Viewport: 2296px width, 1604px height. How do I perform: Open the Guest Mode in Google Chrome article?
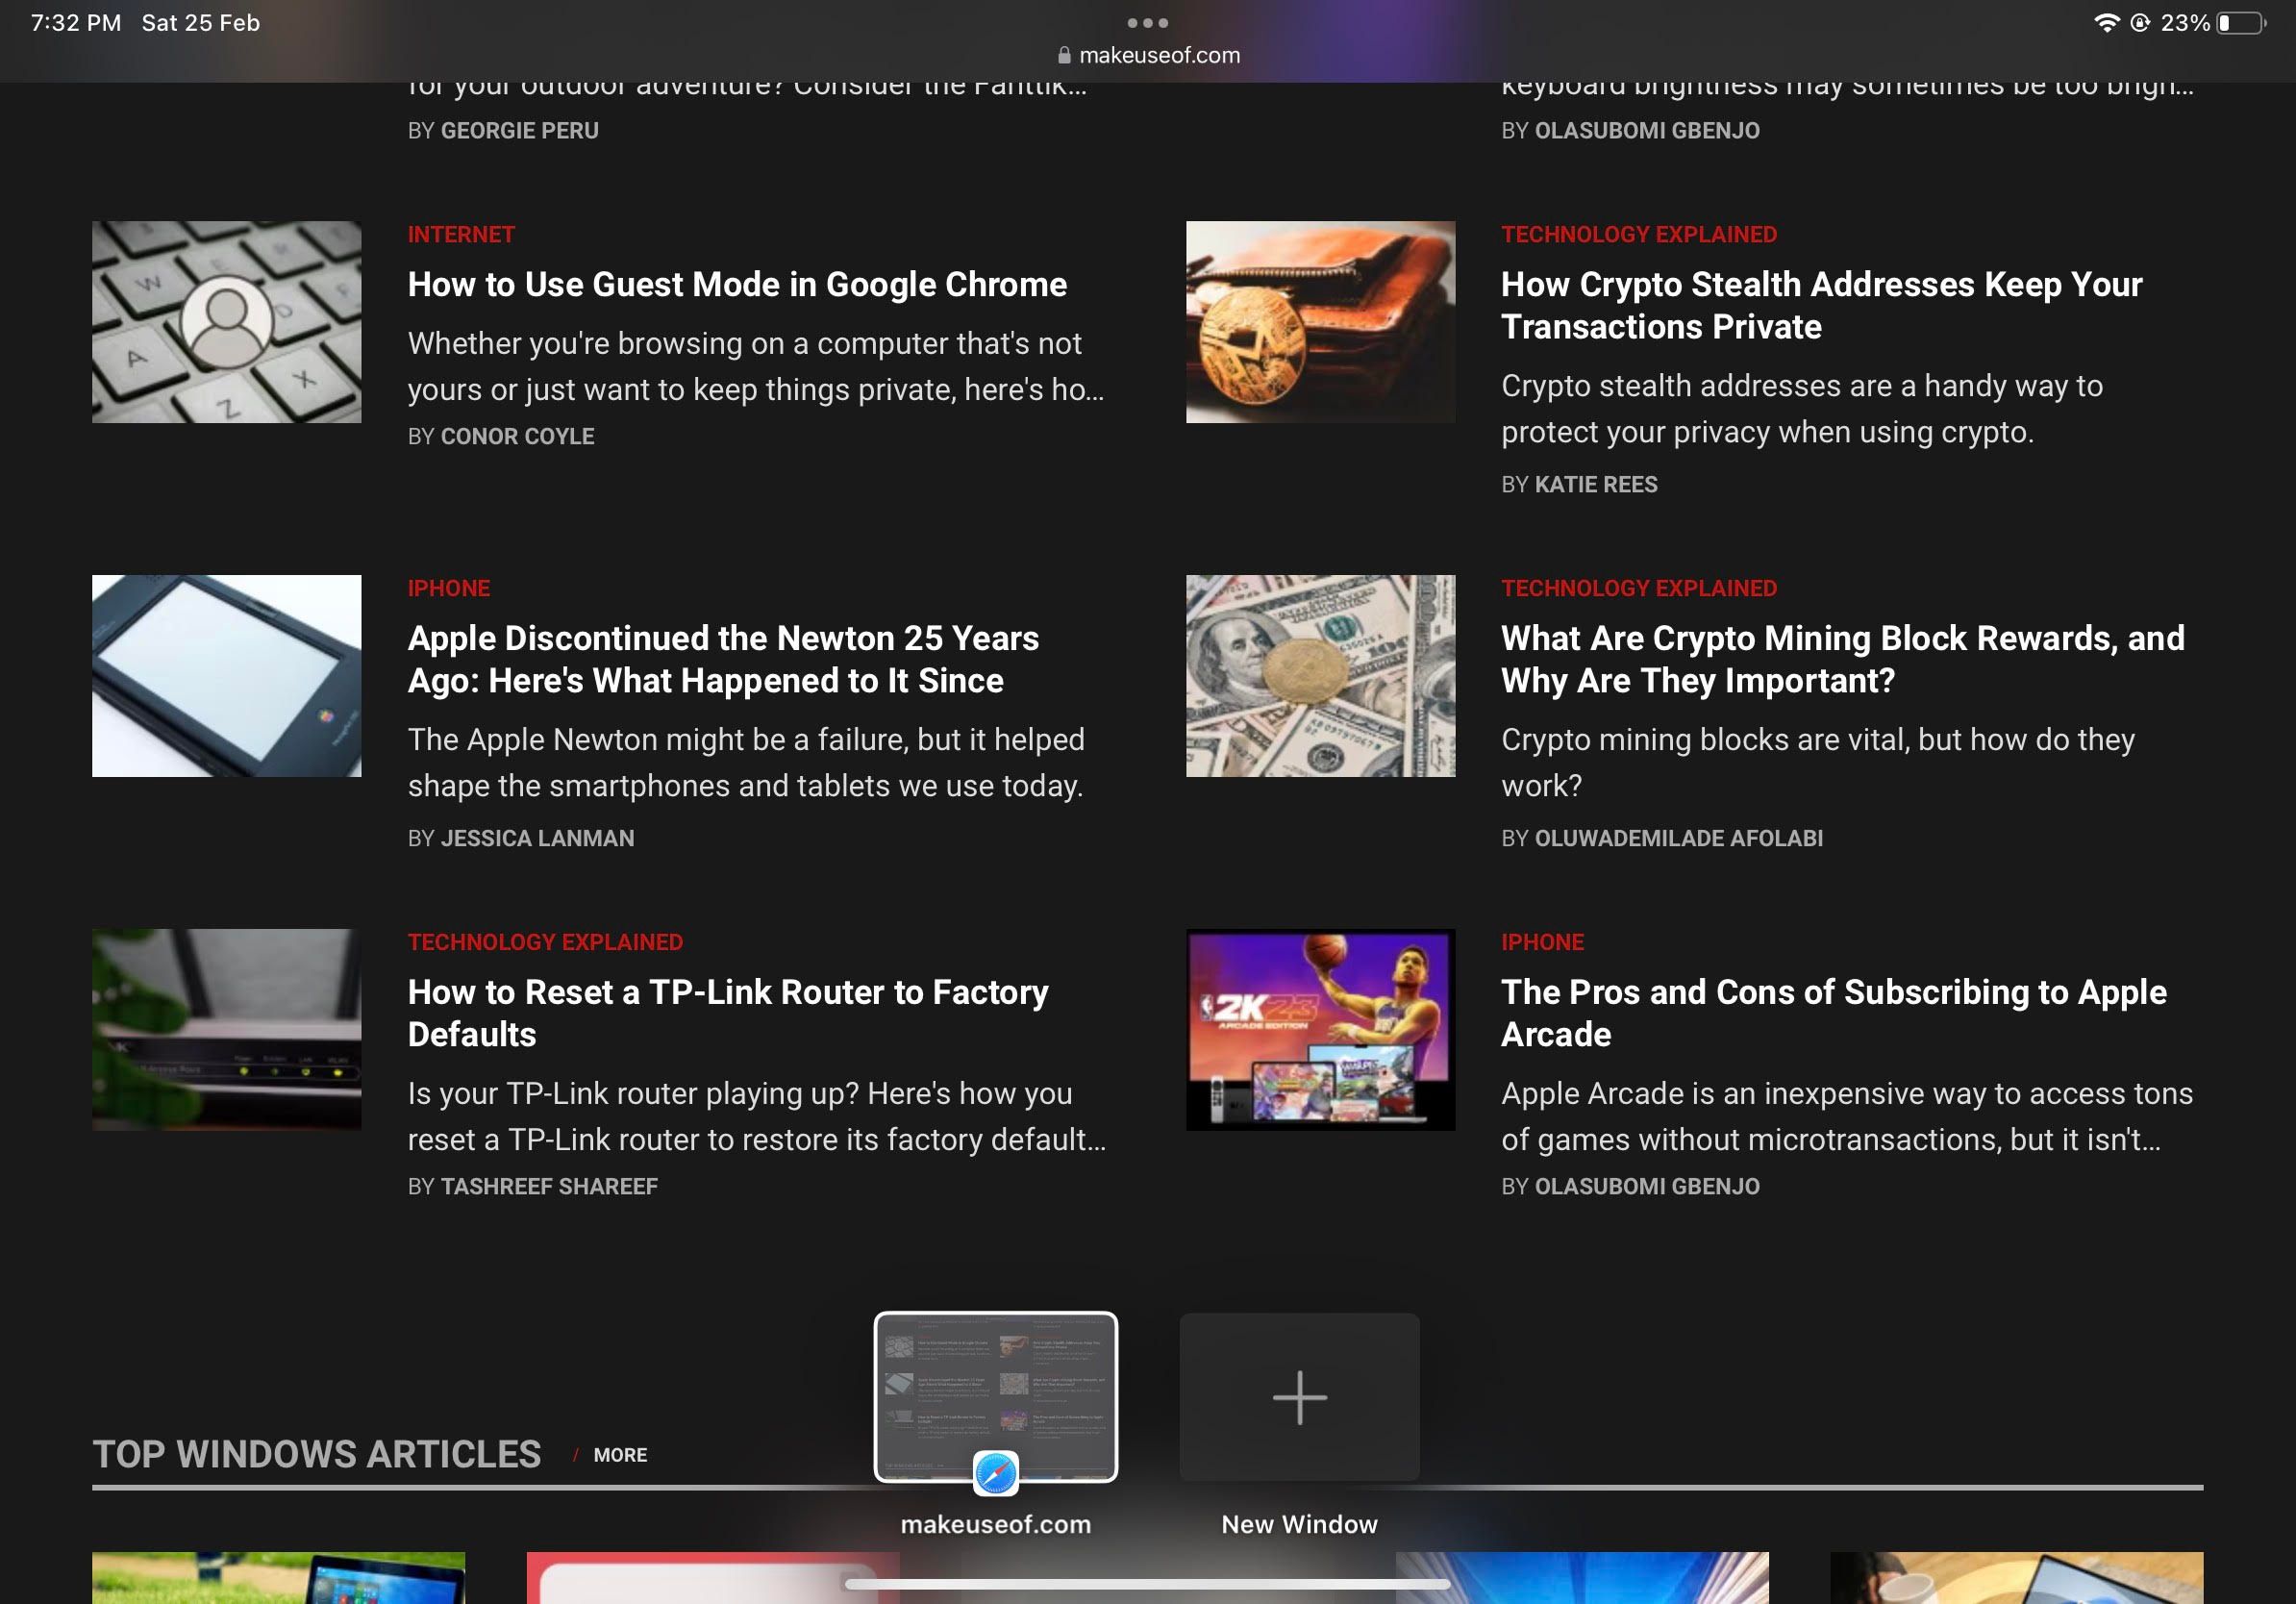pyautogui.click(x=736, y=284)
